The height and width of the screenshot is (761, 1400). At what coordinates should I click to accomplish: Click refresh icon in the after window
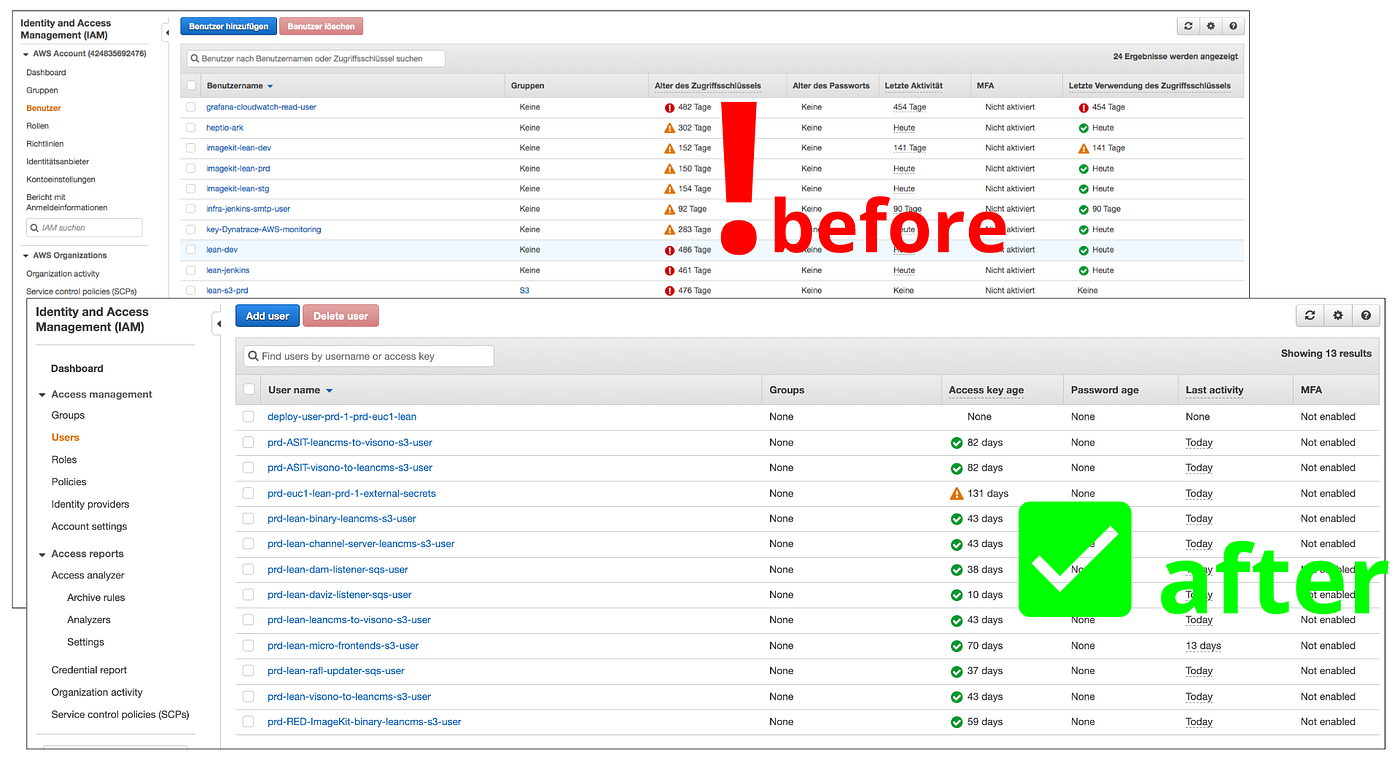[1309, 315]
